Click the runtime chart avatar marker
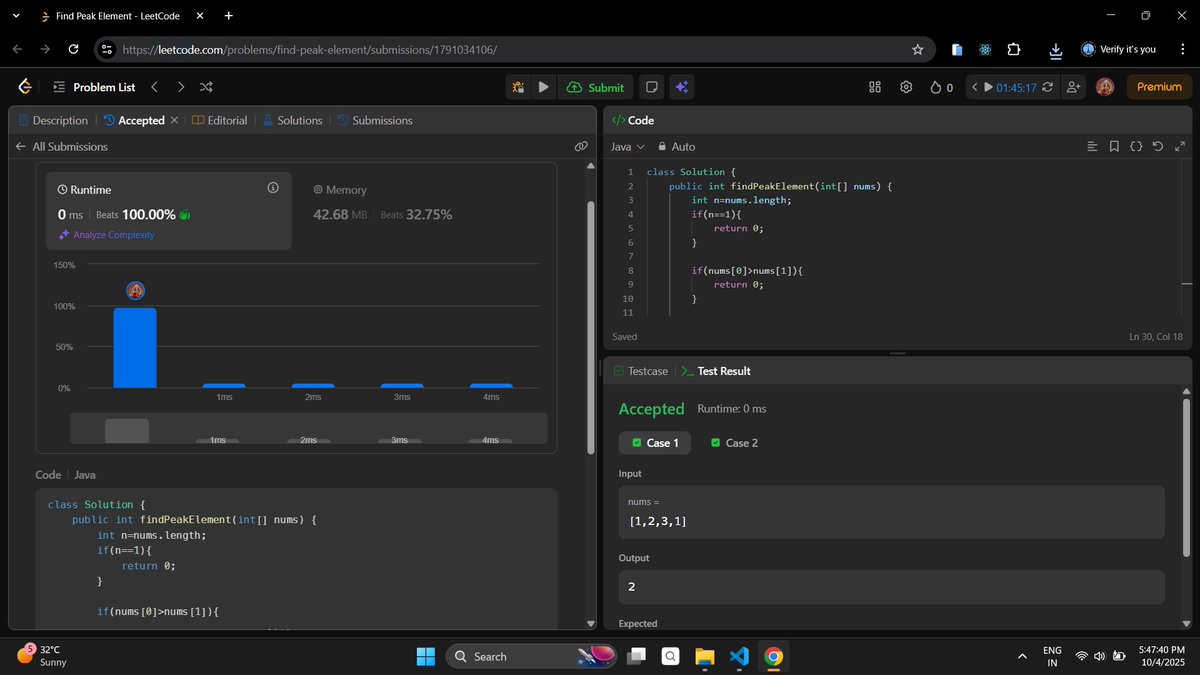The image size is (1200, 675). coord(136,291)
